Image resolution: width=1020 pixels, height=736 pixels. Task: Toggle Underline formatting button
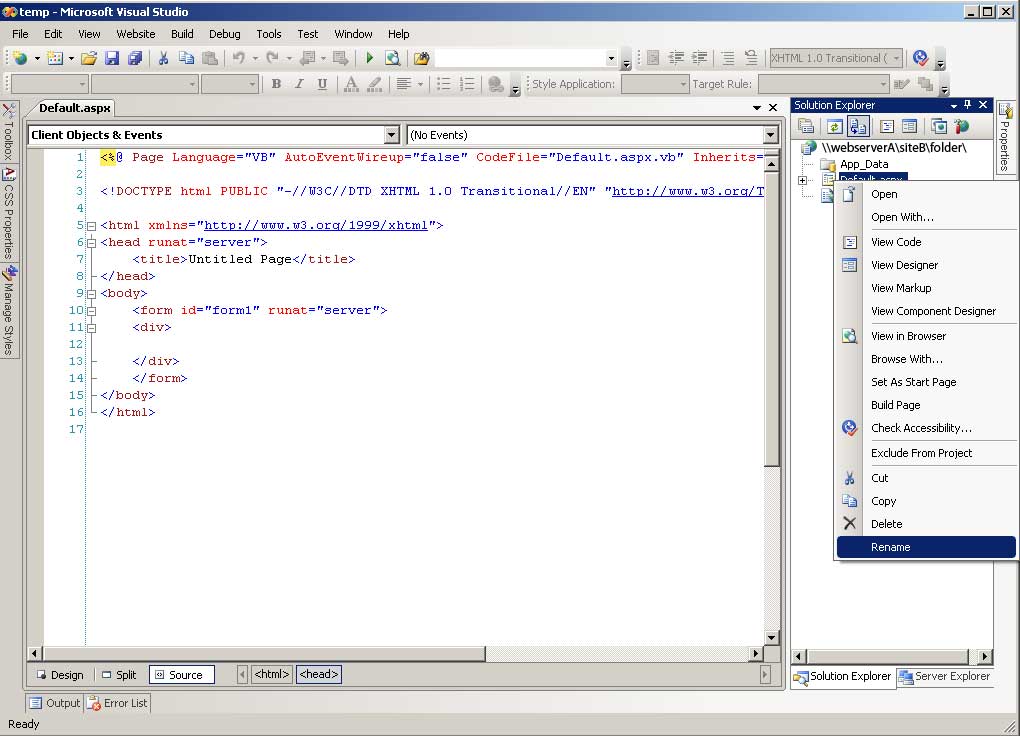pos(322,84)
